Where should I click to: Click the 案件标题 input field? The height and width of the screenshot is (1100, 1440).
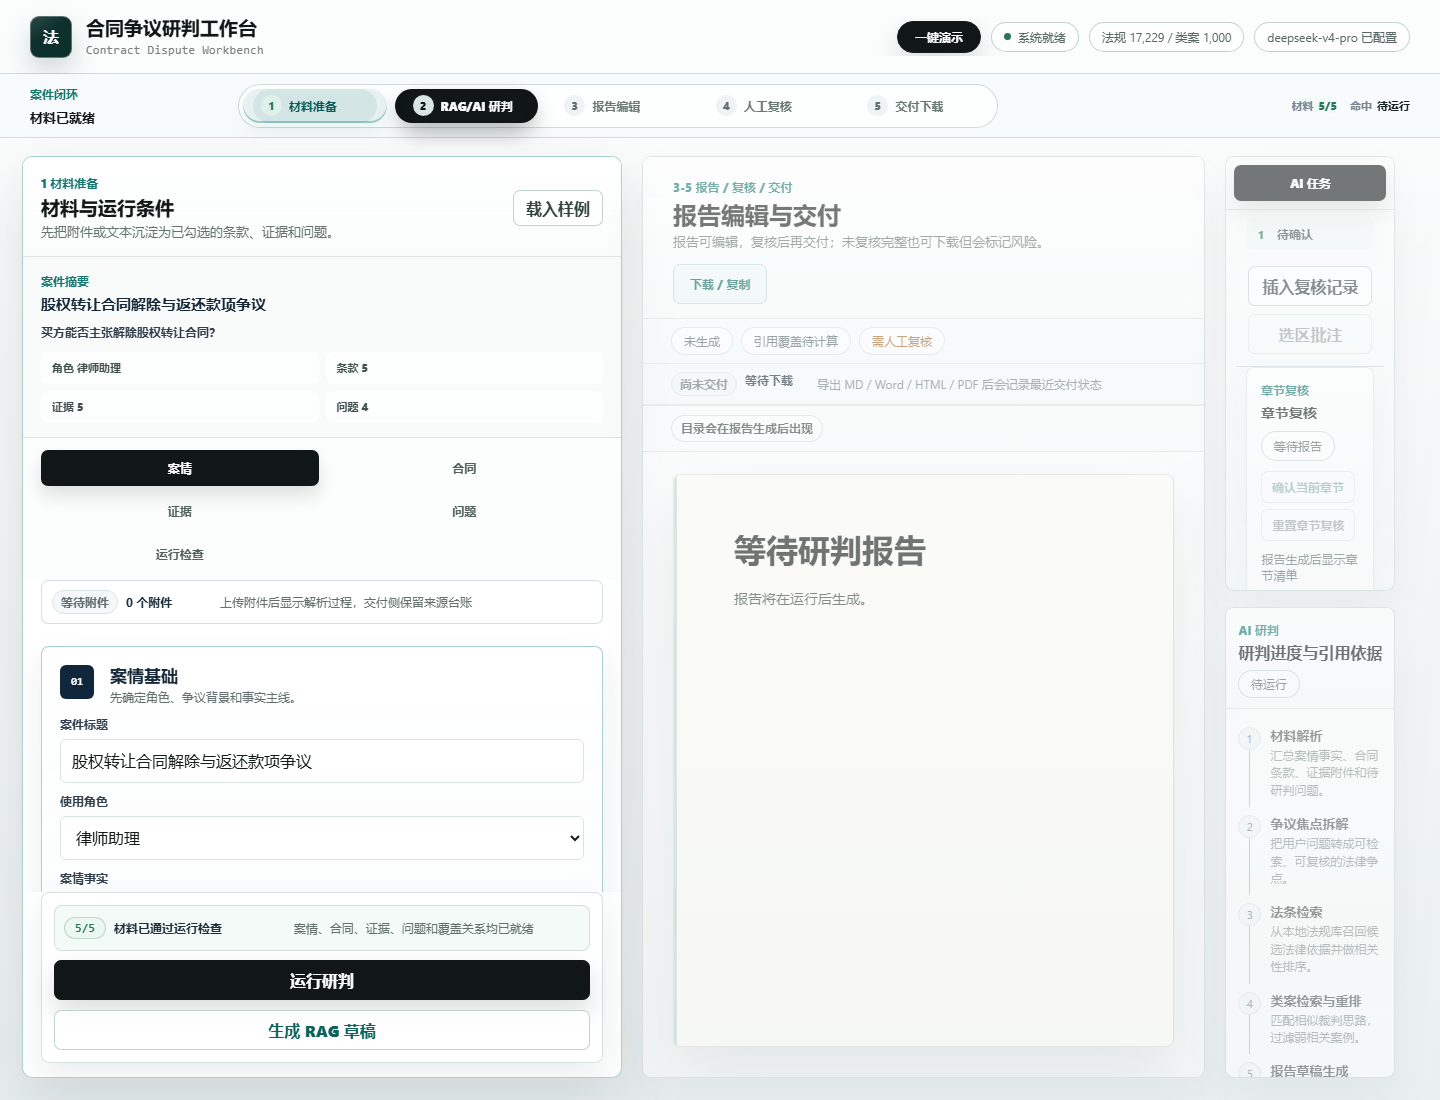click(322, 761)
